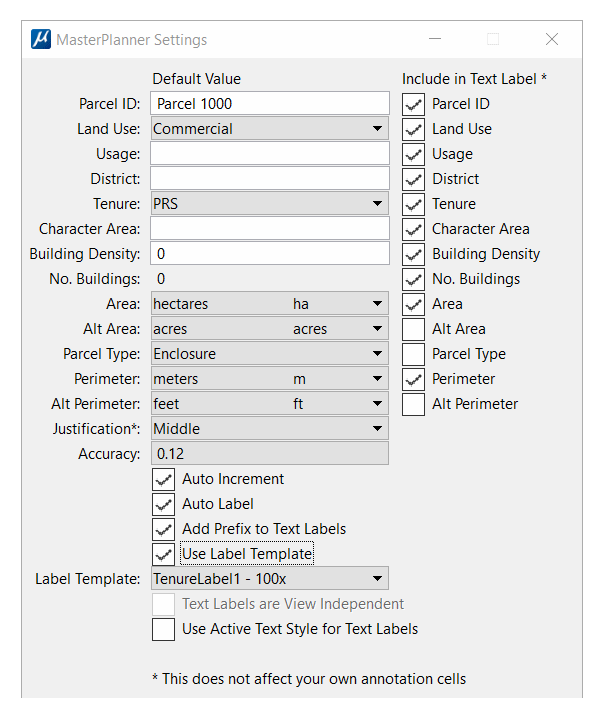Screen dimensions: 601x719
Task: Open the Land Use dropdown
Action: coord(270,129)
